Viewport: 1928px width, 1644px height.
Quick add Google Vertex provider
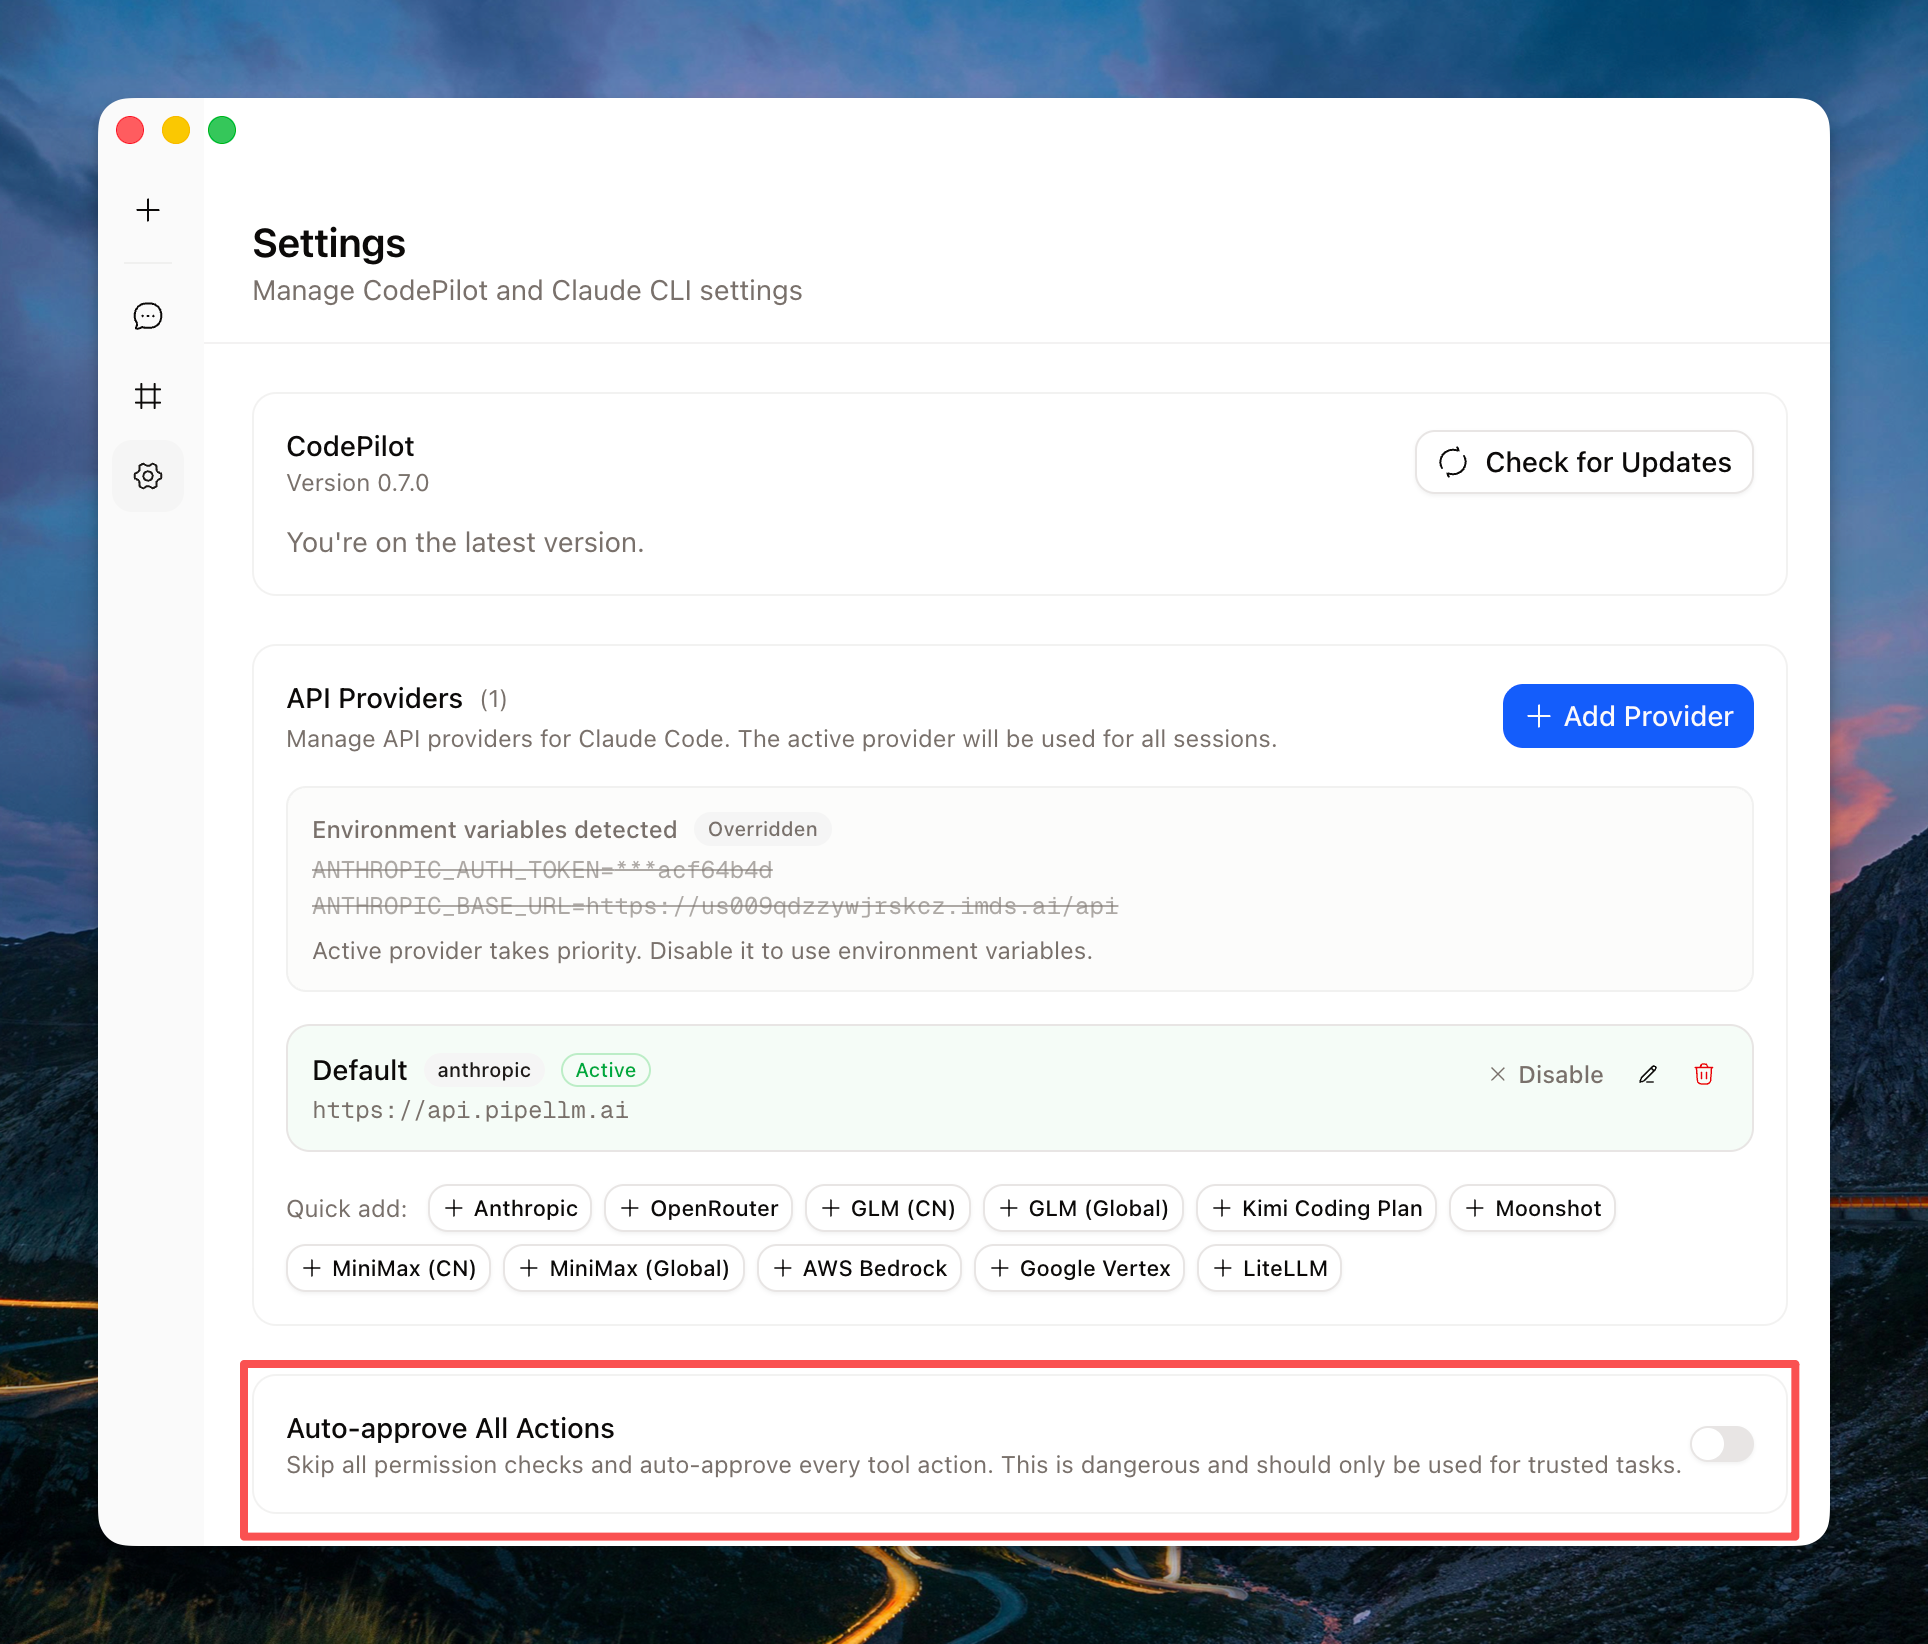(1079, 1268)
